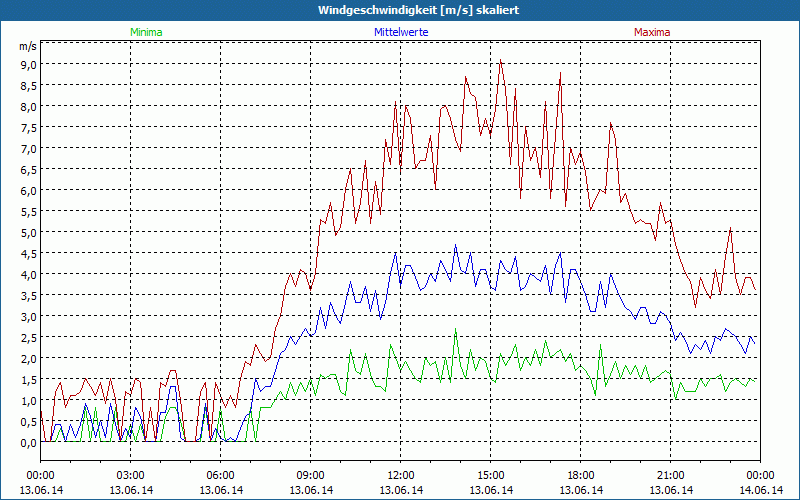
Task: Click the '3,0' y-axis value
Action: [29, 317]
